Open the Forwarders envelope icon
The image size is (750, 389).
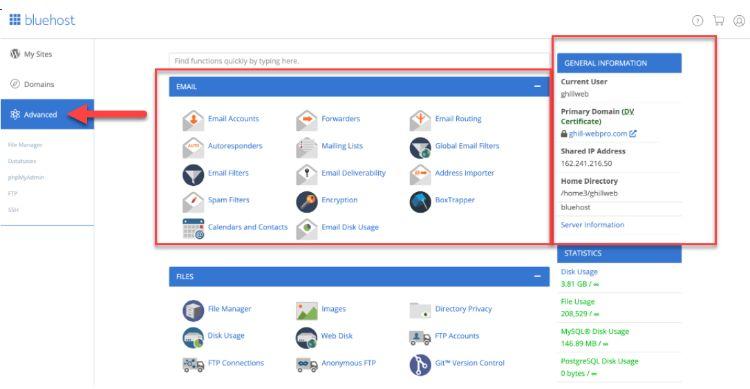307,120
